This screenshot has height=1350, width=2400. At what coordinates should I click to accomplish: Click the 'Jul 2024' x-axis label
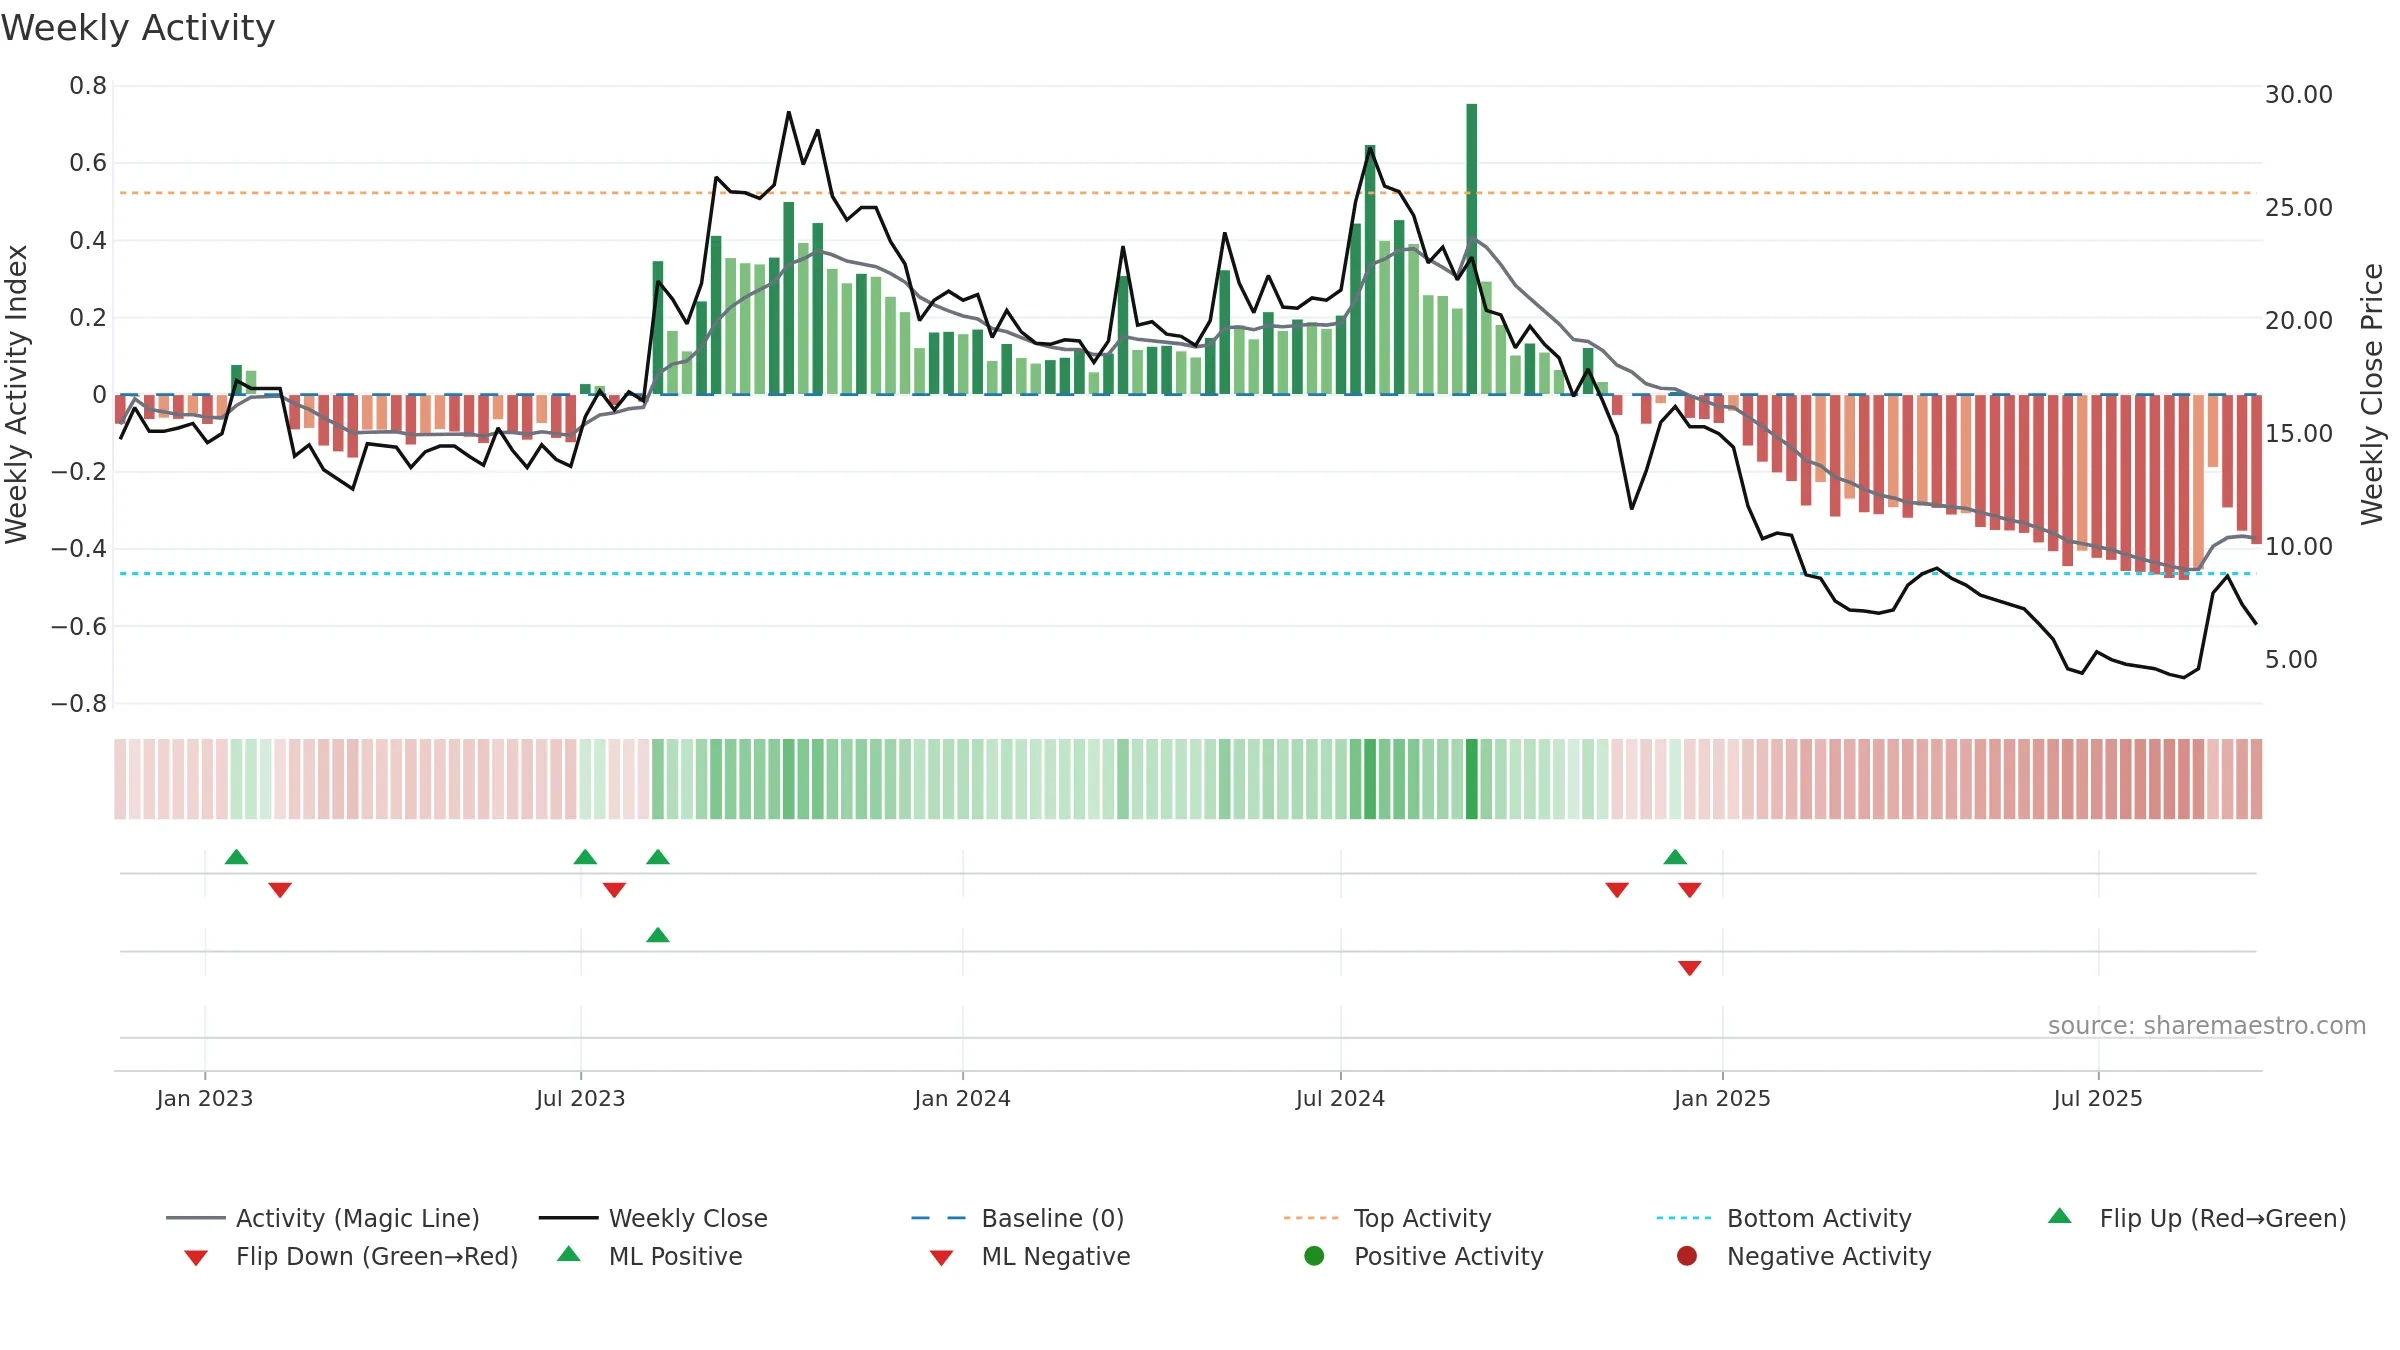[x=1341, y=1099]
